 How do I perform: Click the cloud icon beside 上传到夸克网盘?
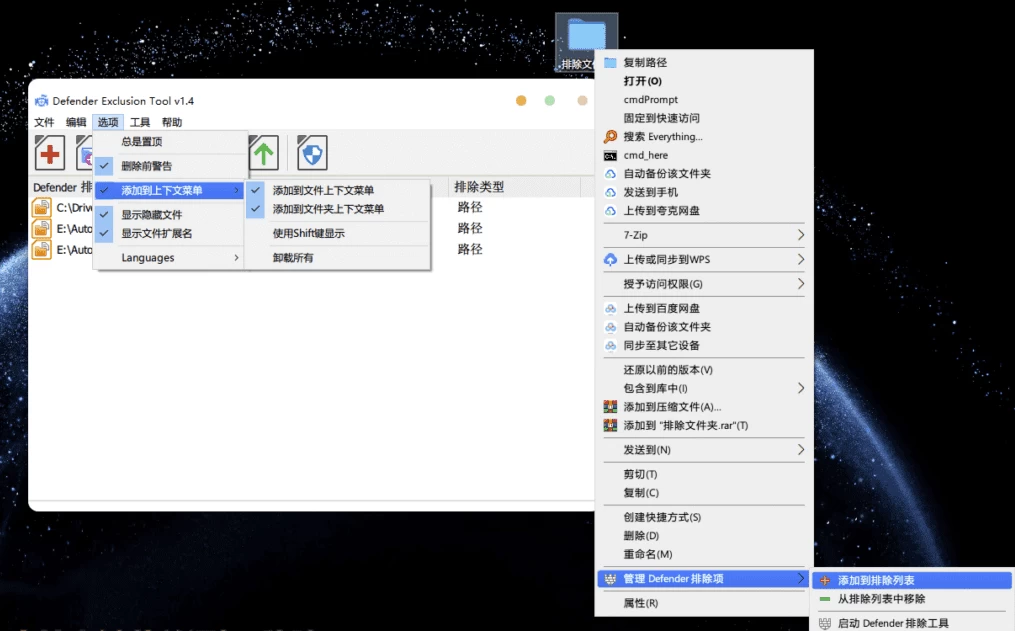(610, 210)
